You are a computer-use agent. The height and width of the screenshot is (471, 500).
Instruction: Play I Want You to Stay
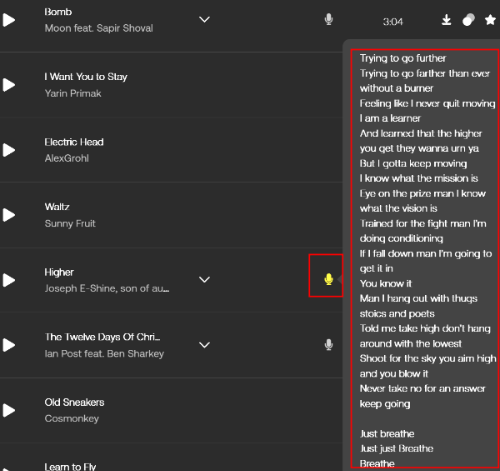point(9,85)
